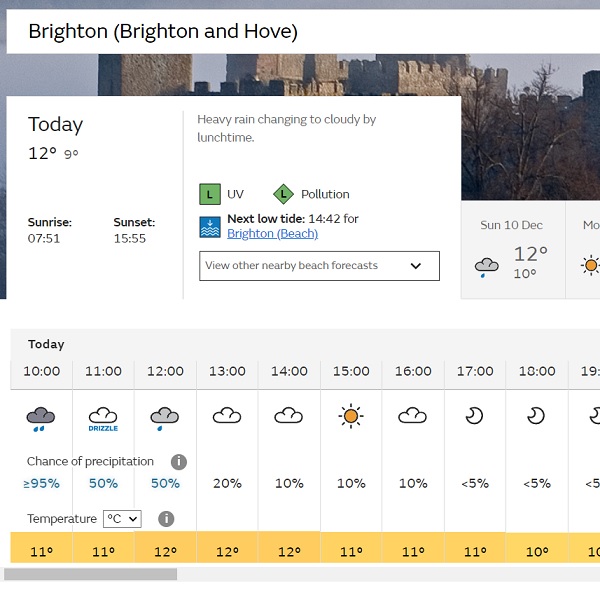Click the 16:00 cloudy icon
This screenshot has width=600, height=595.
tap(412, 416)
